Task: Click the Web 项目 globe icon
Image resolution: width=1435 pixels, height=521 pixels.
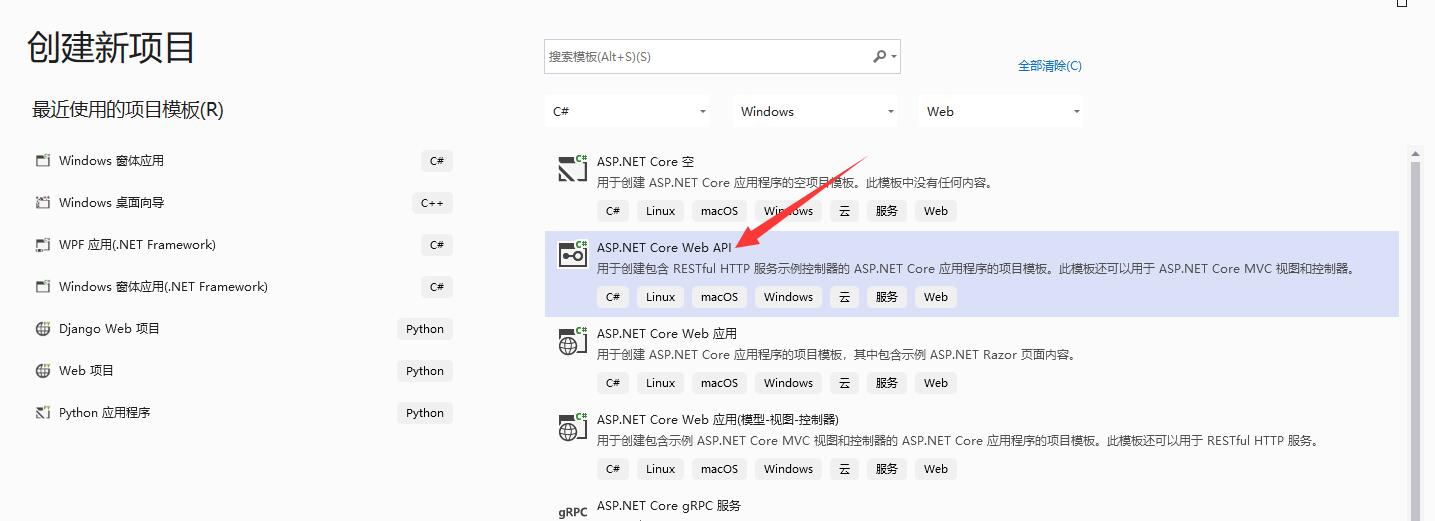Action: [43, 371]
